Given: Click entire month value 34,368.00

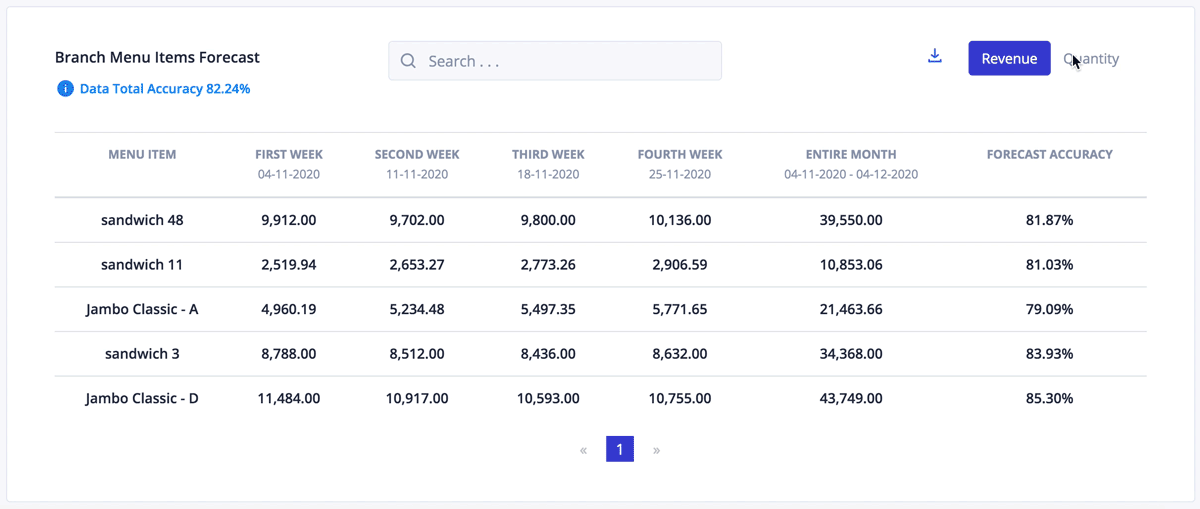Looking at the screenshot, I should [851, 354].
